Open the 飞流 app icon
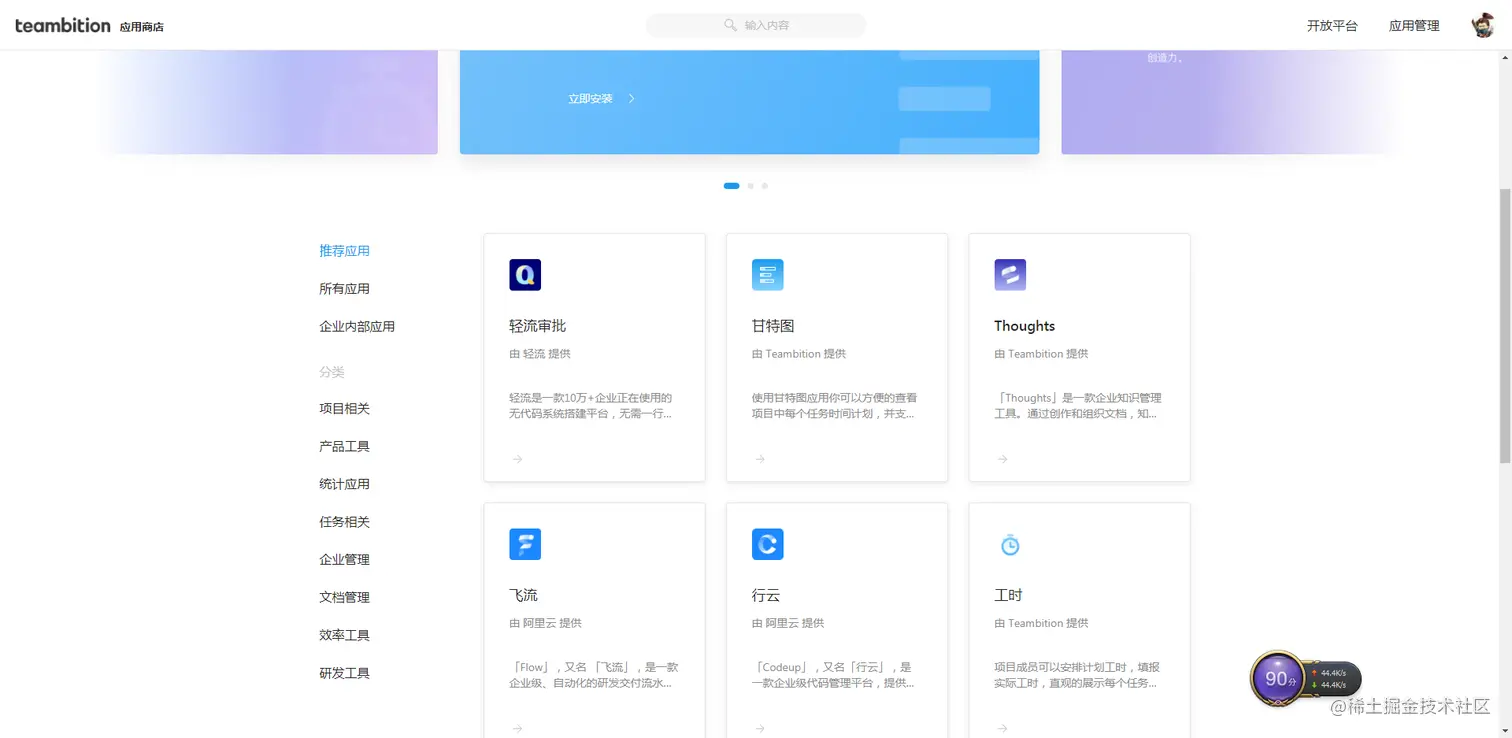The height and width of the screenshot is (738, 1512). tap(525, 544)
